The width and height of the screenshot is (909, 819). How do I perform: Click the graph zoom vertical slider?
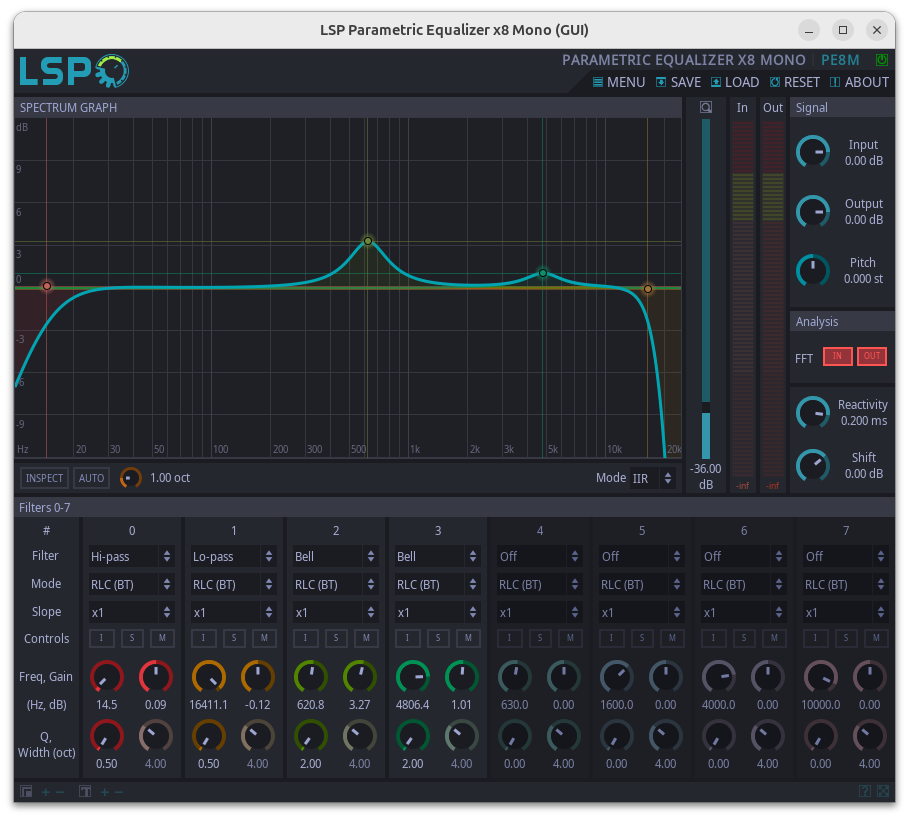(x=706, y=289)
